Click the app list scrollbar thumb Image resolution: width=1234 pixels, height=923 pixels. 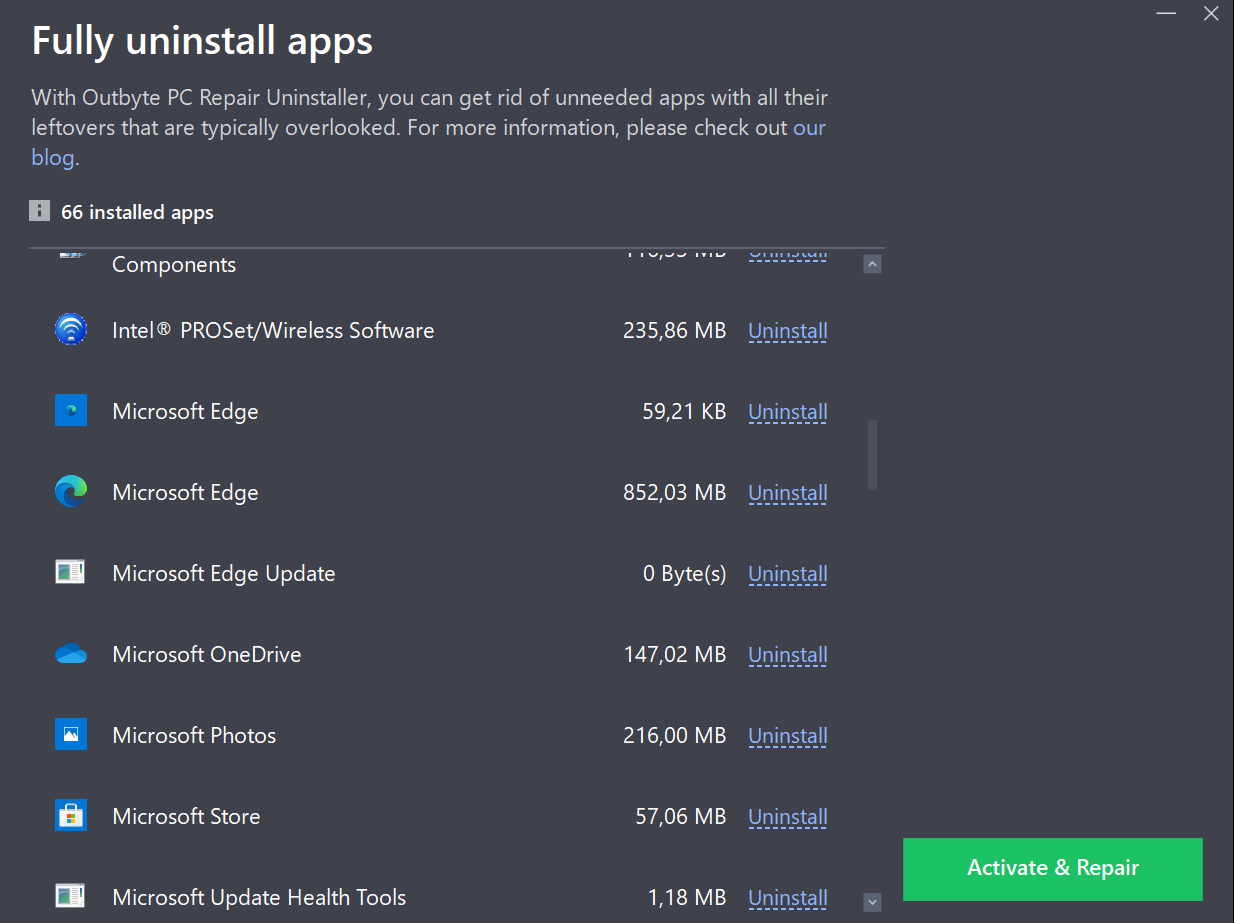coord(872,455)
